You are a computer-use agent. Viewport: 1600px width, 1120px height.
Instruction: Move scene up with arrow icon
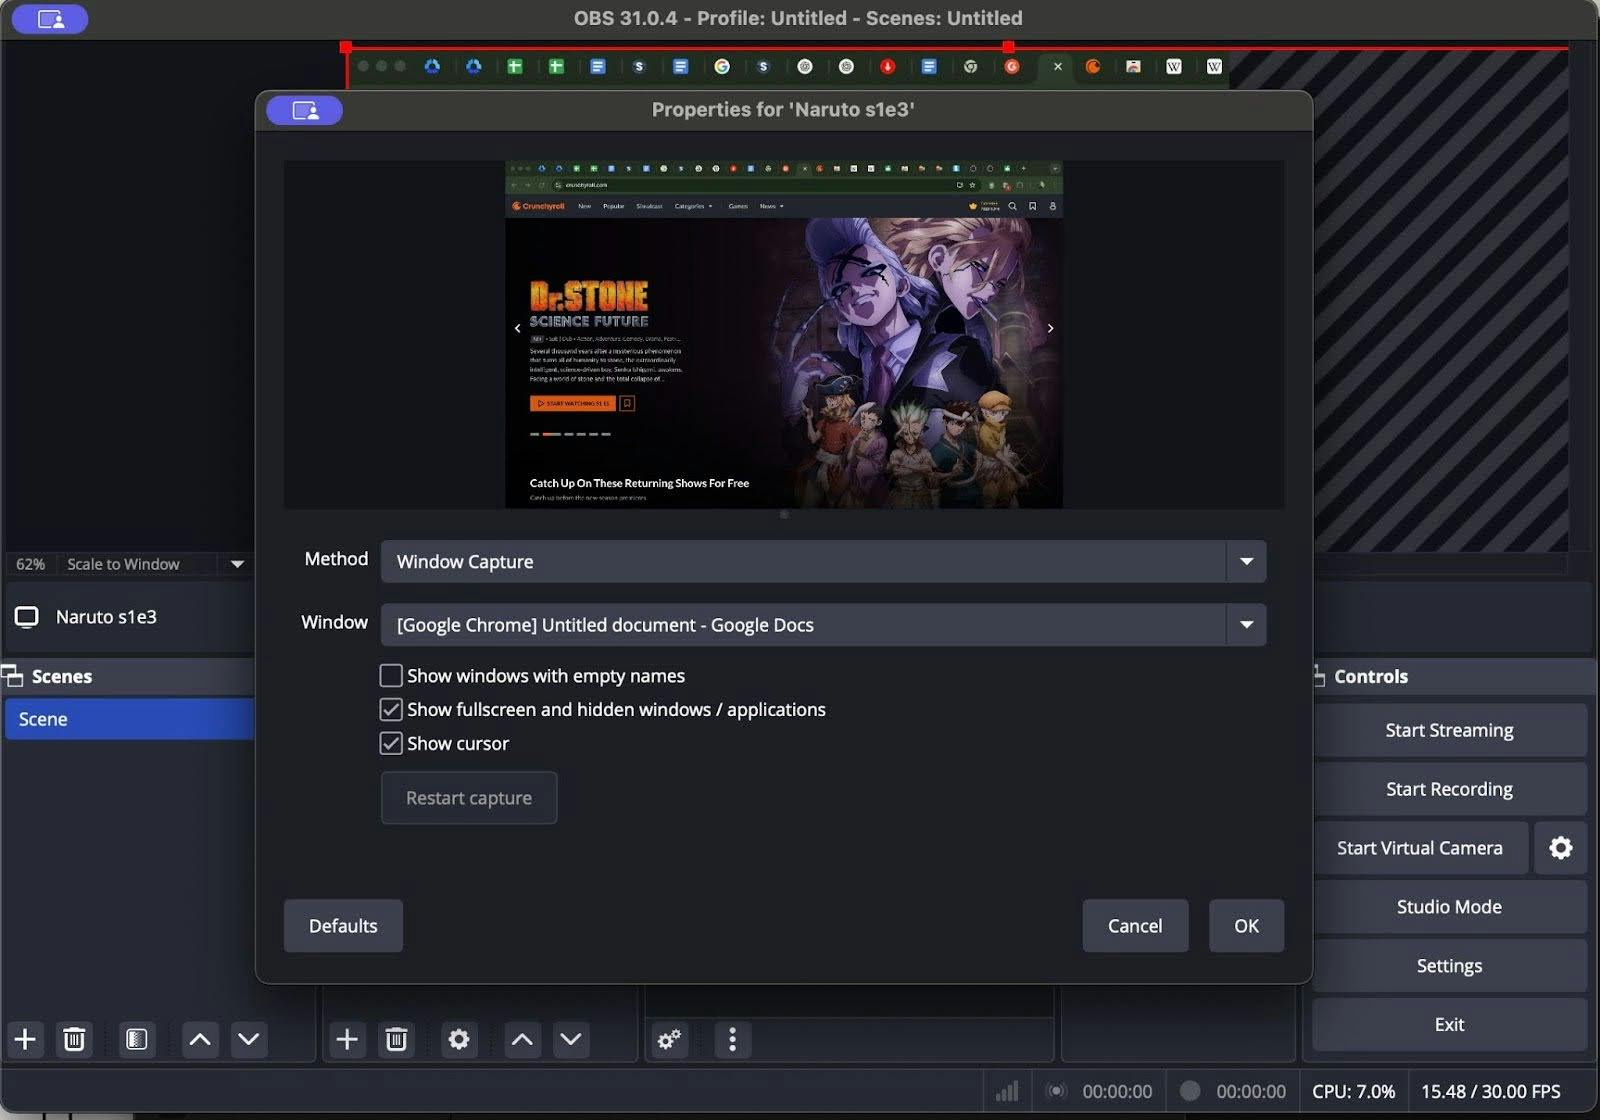(x=200, y=1040)
